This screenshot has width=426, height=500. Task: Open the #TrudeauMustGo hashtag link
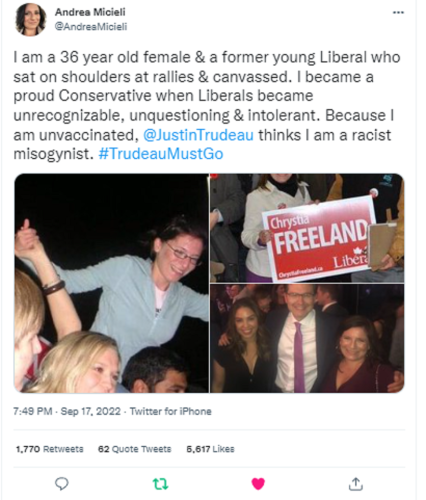point(161,154)
